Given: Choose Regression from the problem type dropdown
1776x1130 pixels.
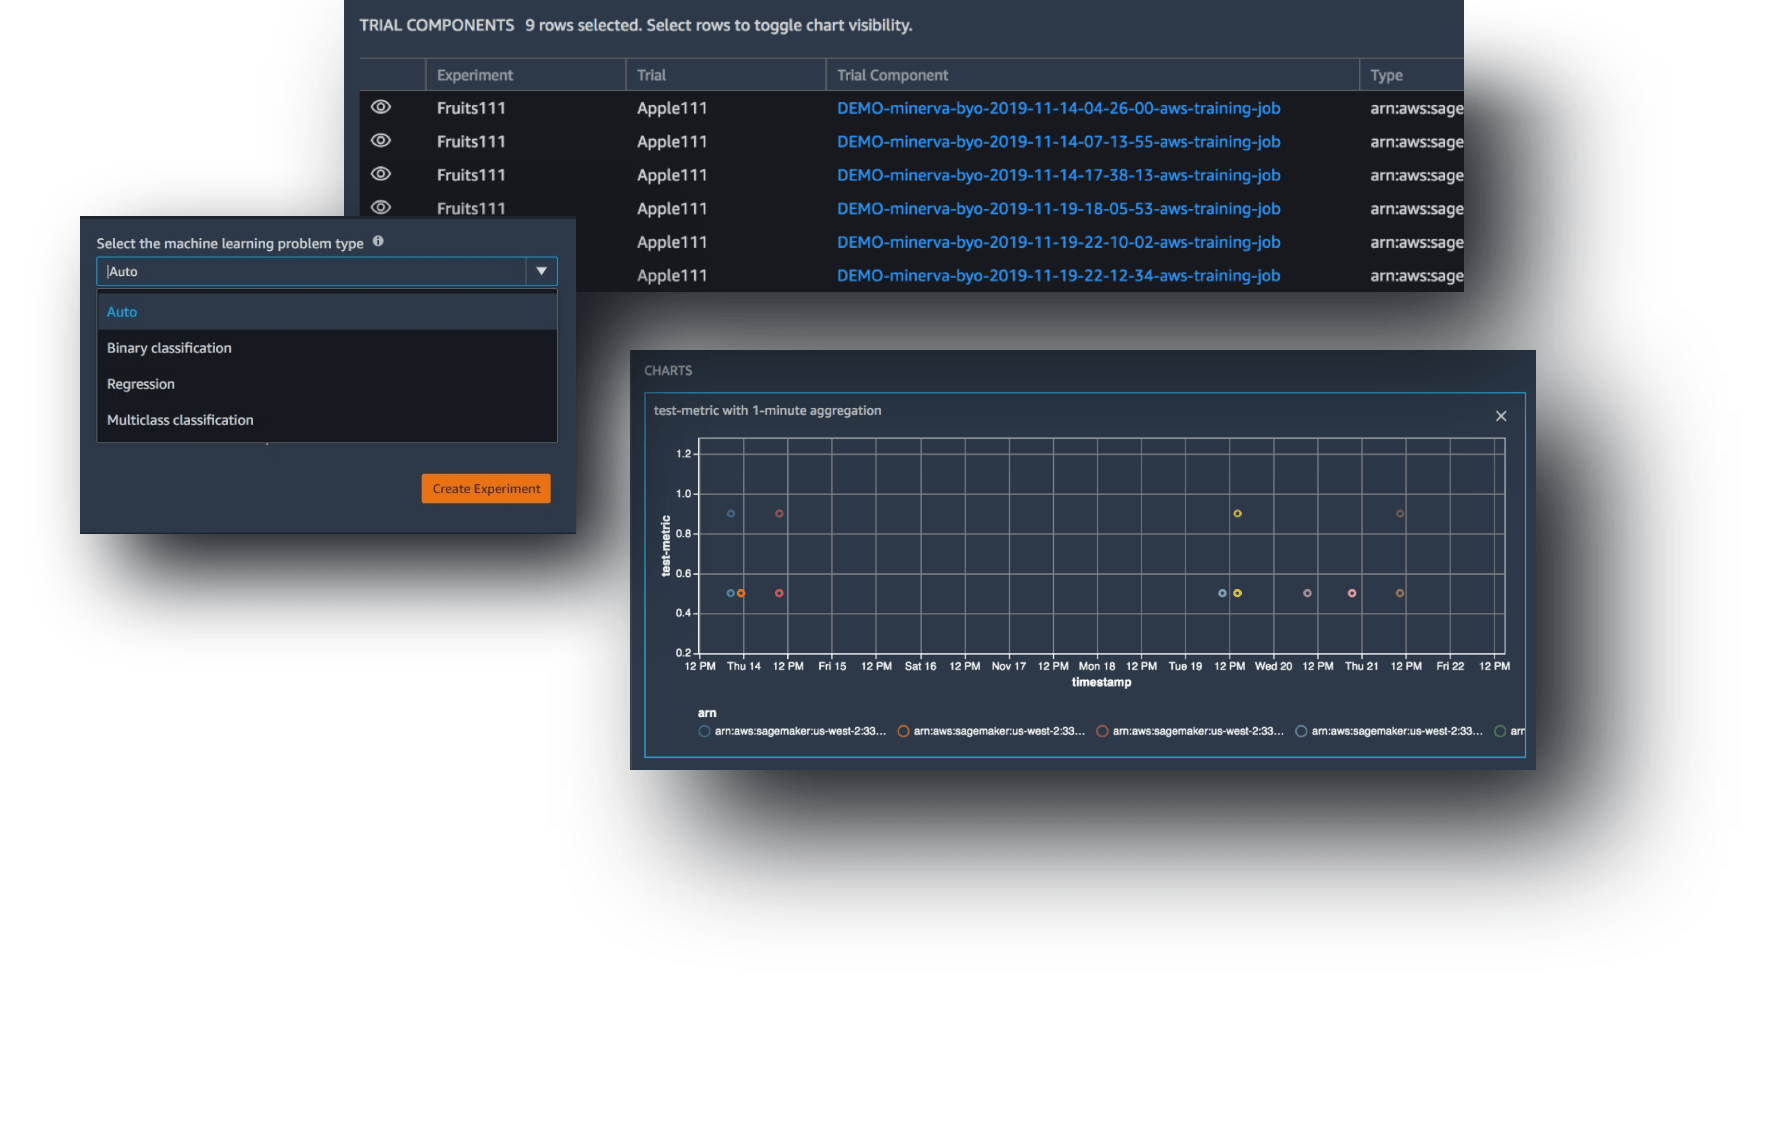Looking at the screenshot, I should click(x=140, y=383).
